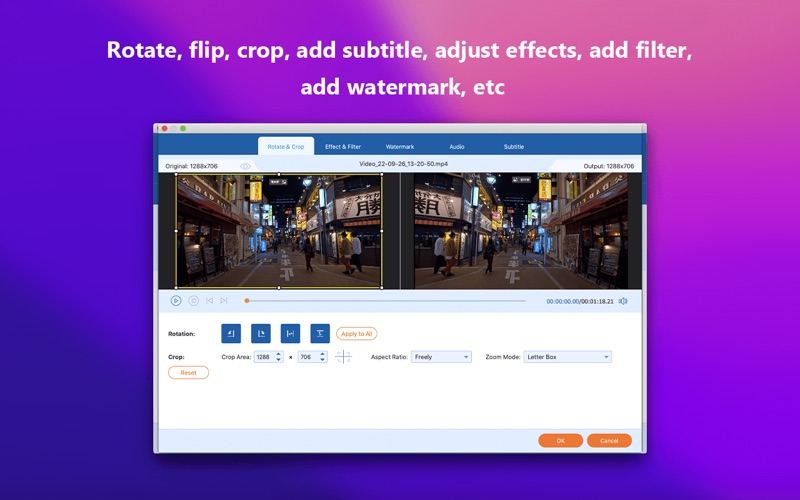Mute the volume speaker icon

[623, 302]
